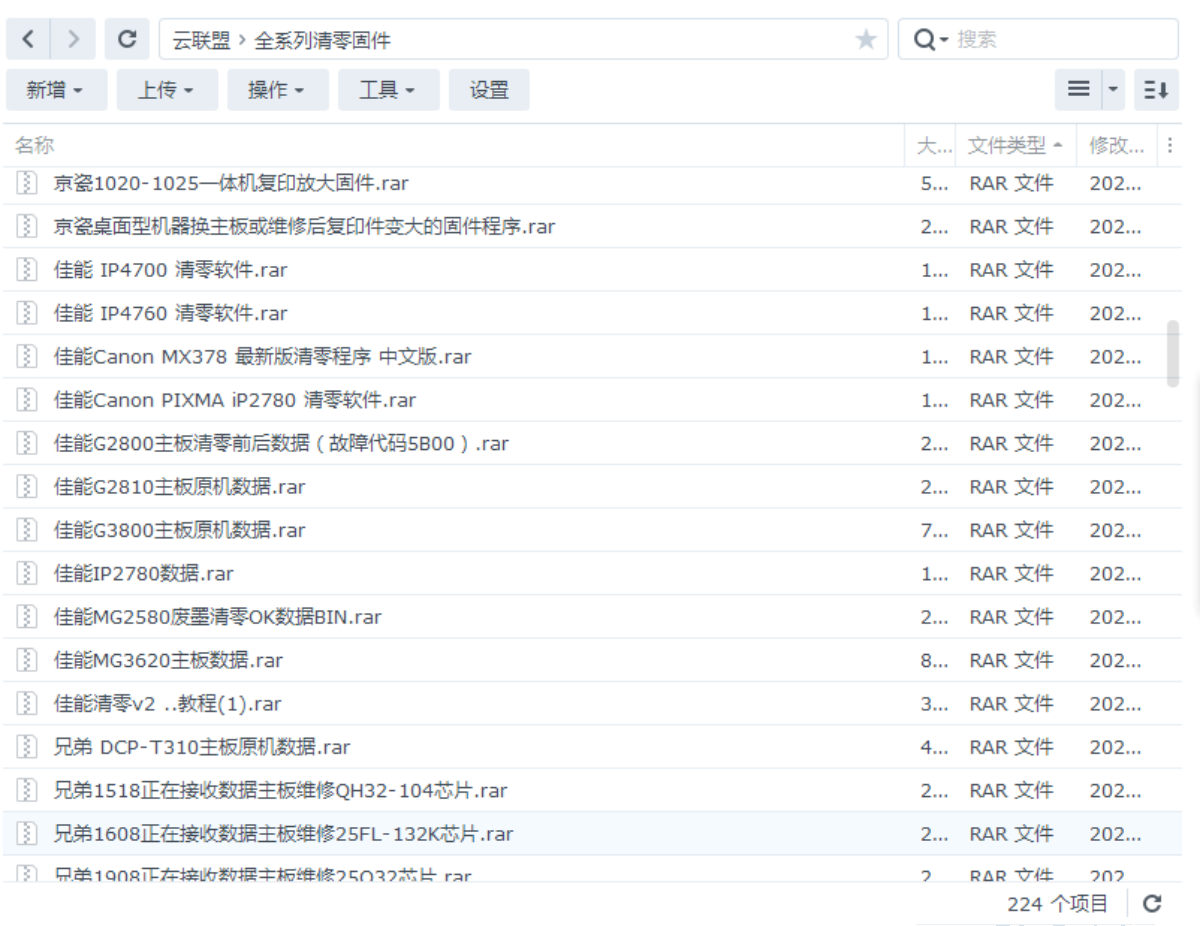Open sort order options icon
Screen dimensions: 1200x926
click(x=1157, y=90)
